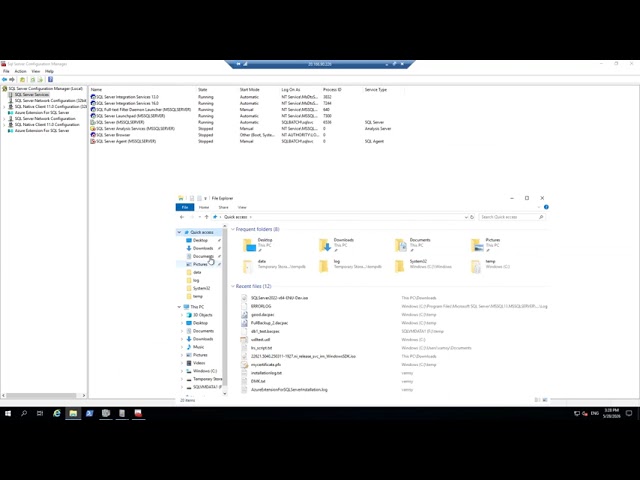Click the Refresh icon in Configuration Manager toolbar
Image resolution: width=640 pixels, height=480 pixels.
33,80
